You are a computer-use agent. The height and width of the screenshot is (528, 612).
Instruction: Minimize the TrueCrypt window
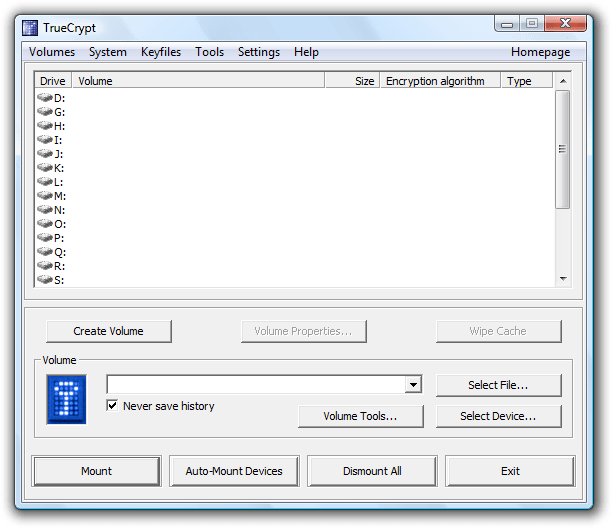tap(507, 24)
